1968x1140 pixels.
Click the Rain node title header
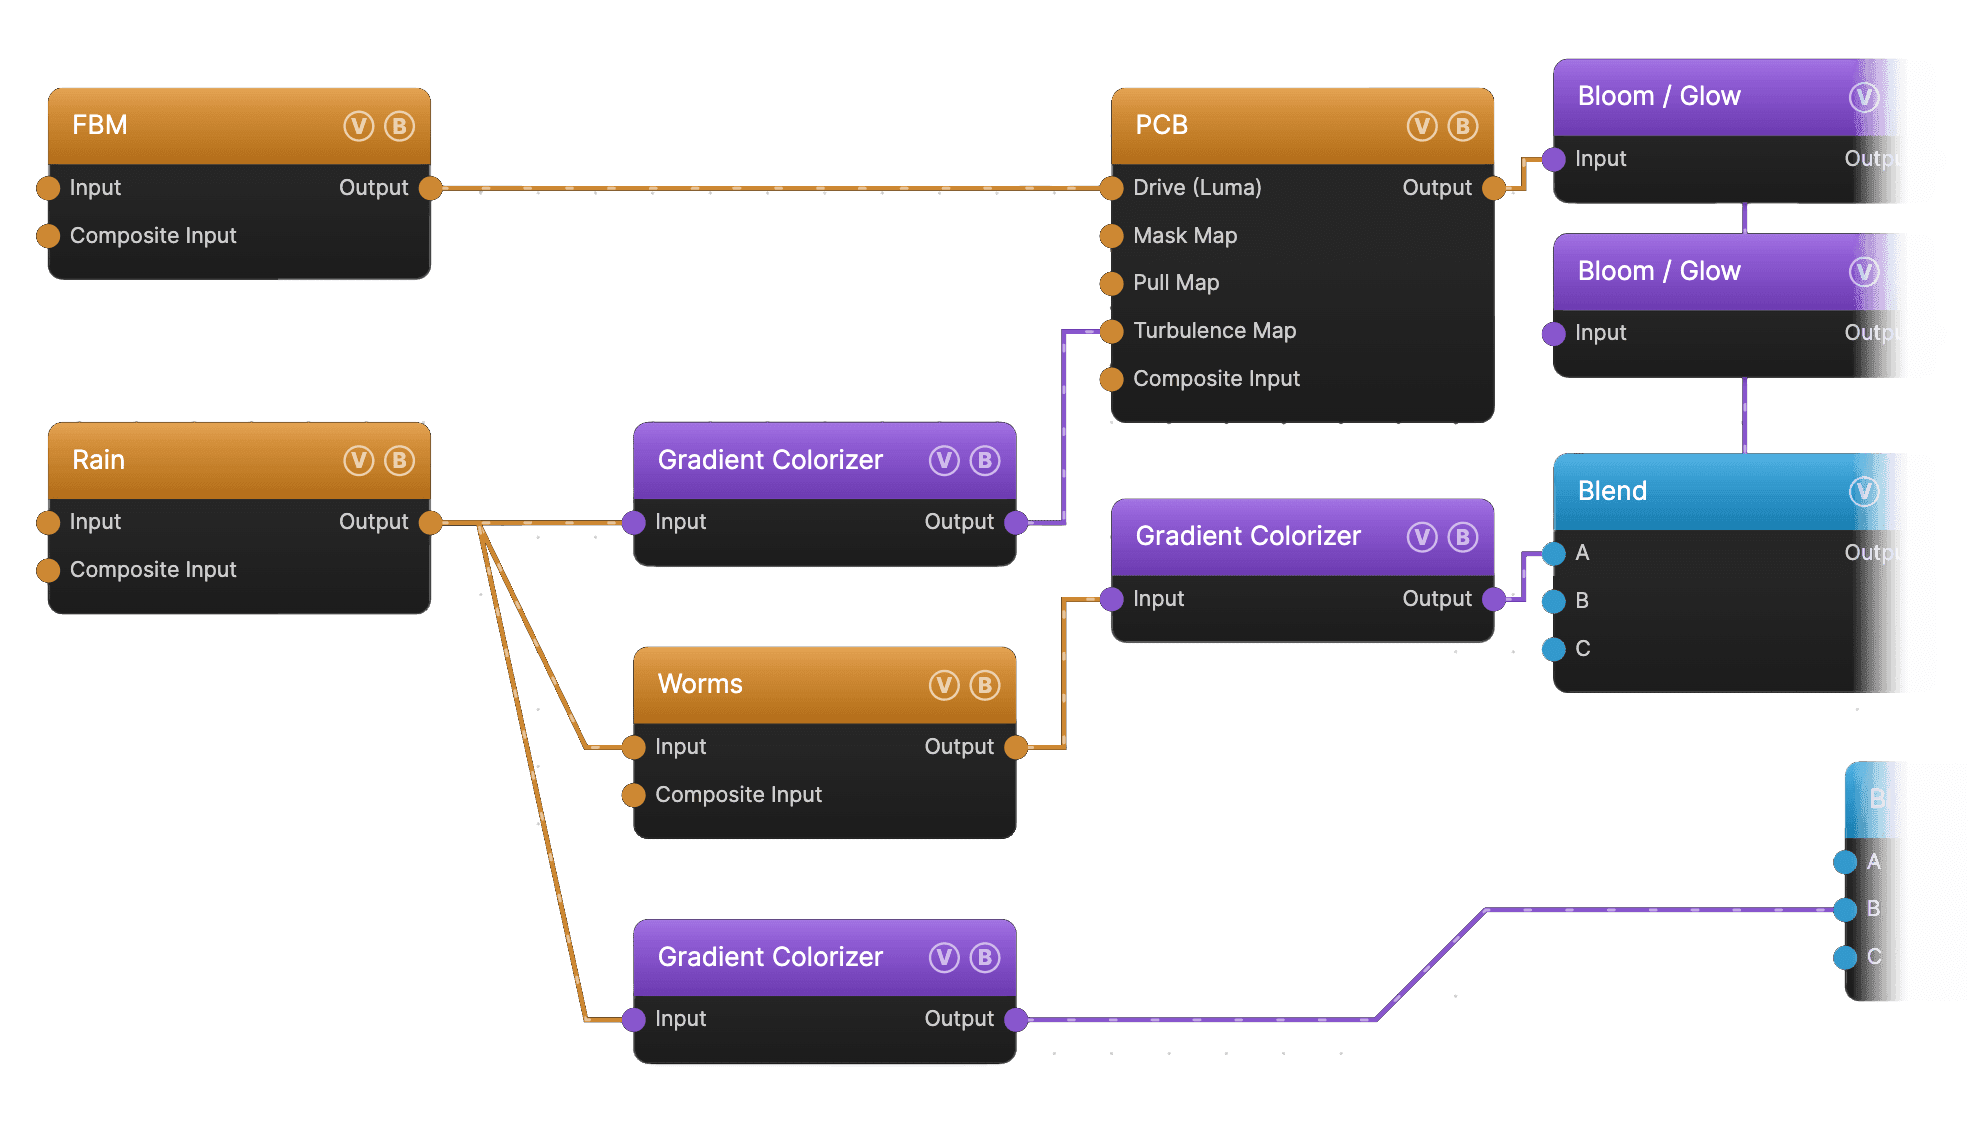239,460
